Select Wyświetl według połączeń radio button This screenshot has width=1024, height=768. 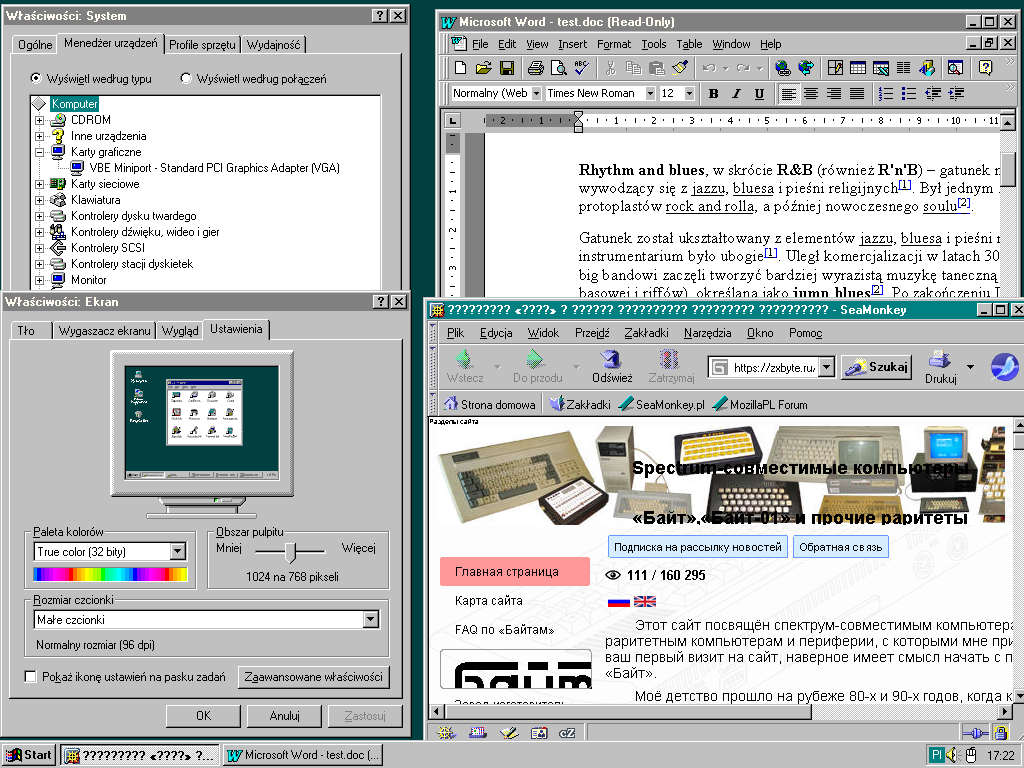(x=186, y=78)
